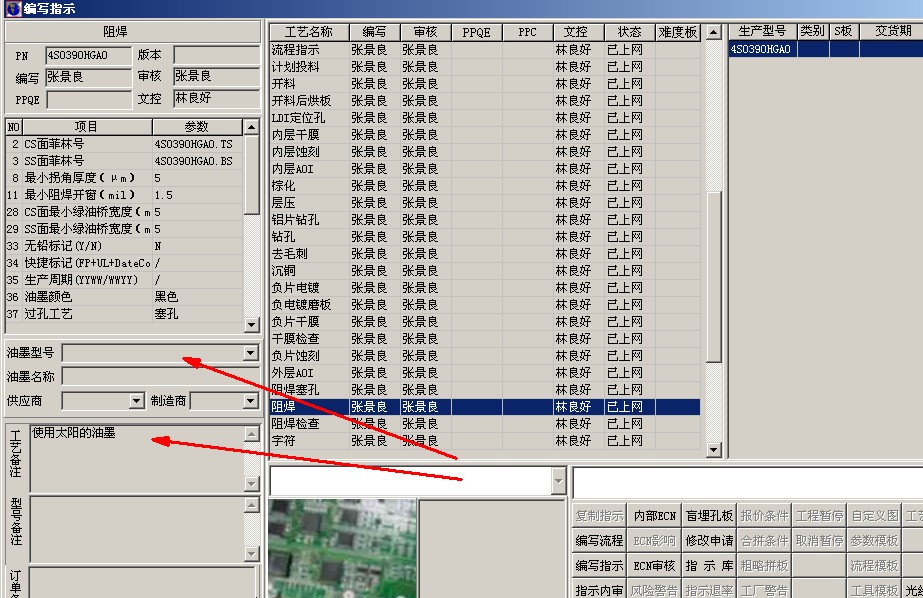The image size is (923, 598).
Task: Select the 外层AOI process row
Action: pos(485,373)
